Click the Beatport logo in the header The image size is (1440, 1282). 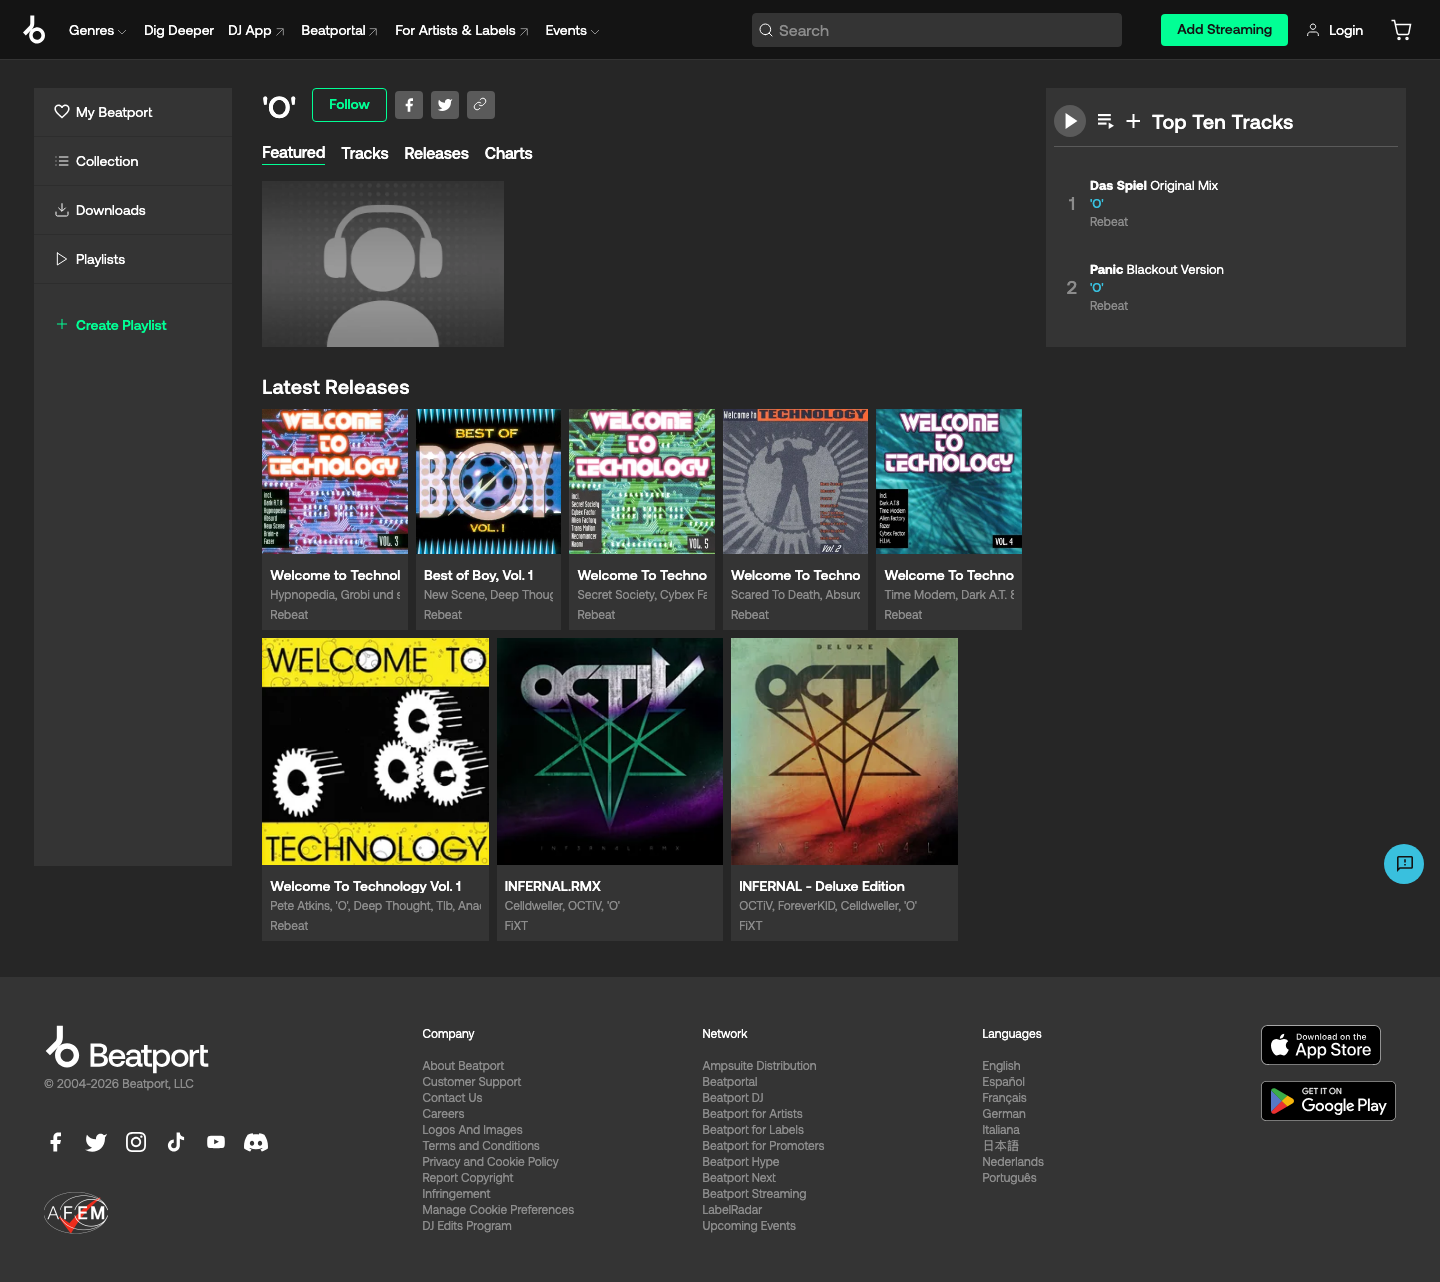pos(34,30)
